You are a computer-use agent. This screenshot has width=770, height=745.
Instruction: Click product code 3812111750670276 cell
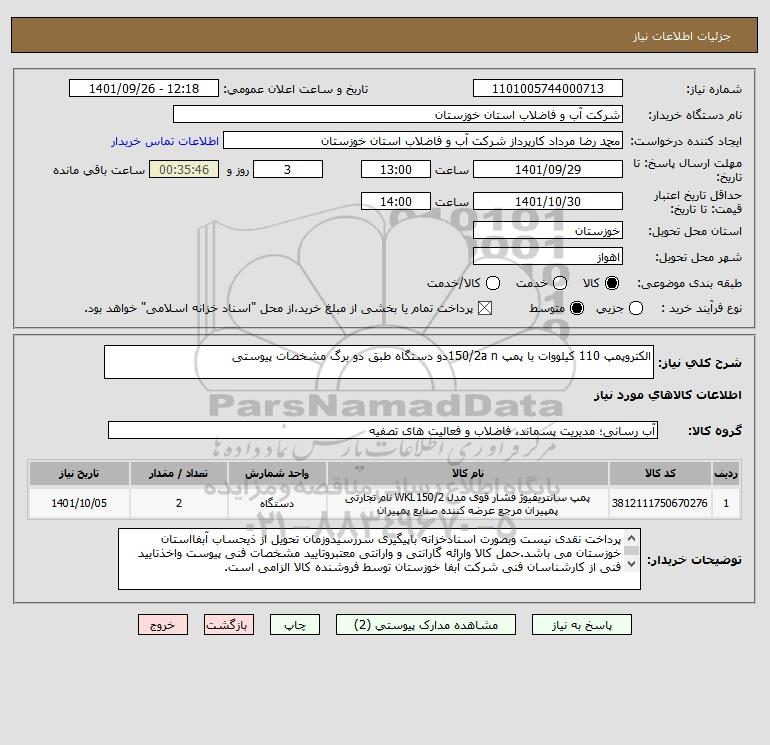(x=660, y=503)
